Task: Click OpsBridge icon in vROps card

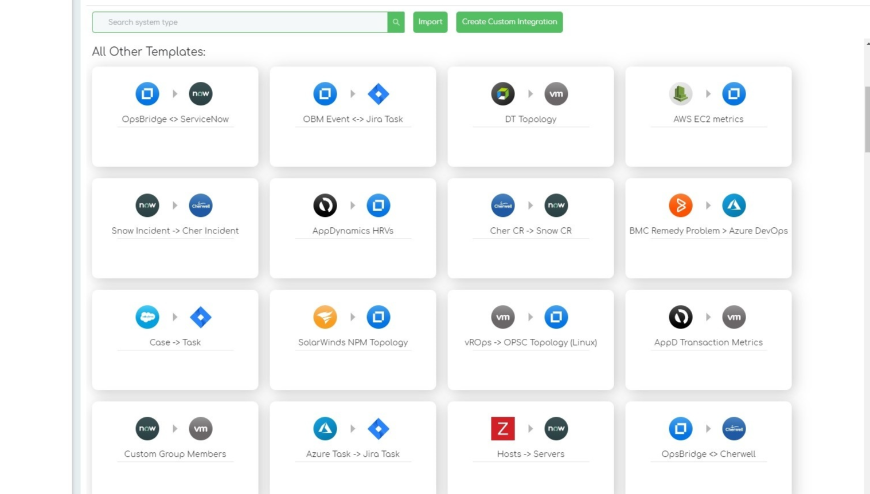Action: [556, 317]
